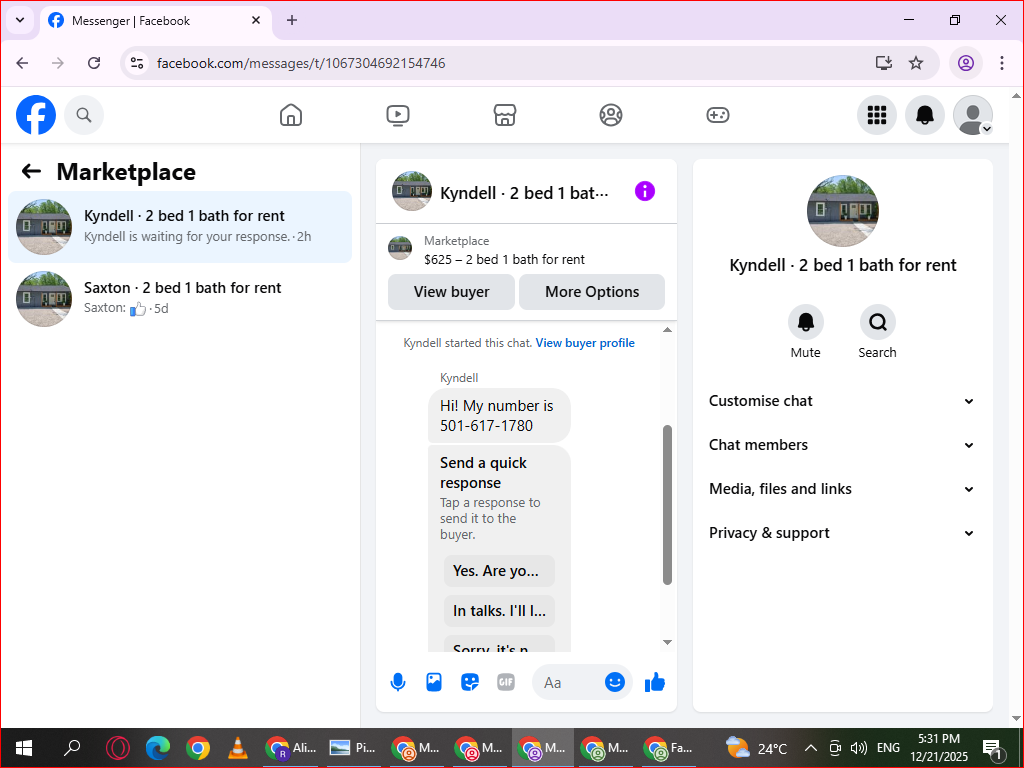Open the account profile avatar menu

click(973, 115)
